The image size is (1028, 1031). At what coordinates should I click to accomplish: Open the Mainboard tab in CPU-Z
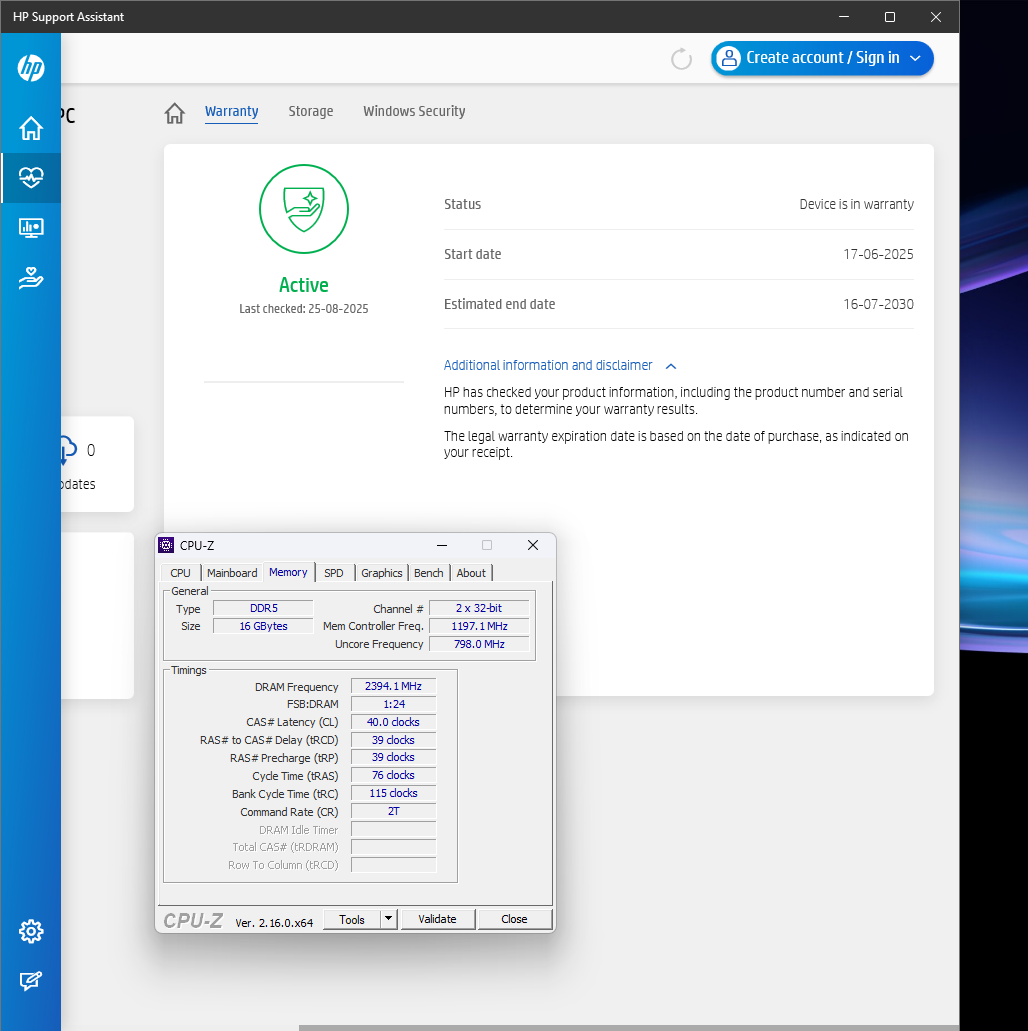232,573
